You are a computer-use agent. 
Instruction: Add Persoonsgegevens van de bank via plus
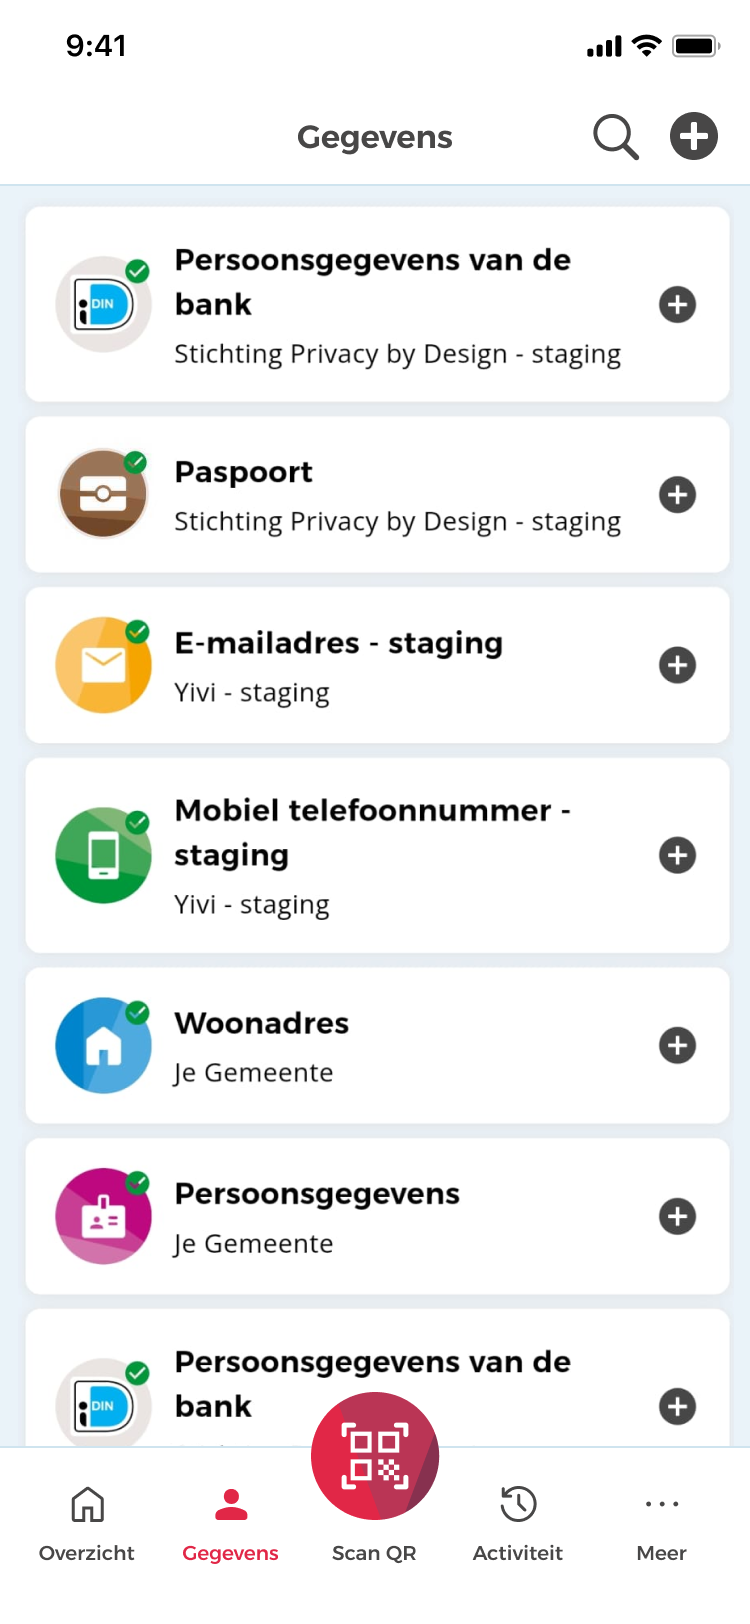tap(678, 305)
